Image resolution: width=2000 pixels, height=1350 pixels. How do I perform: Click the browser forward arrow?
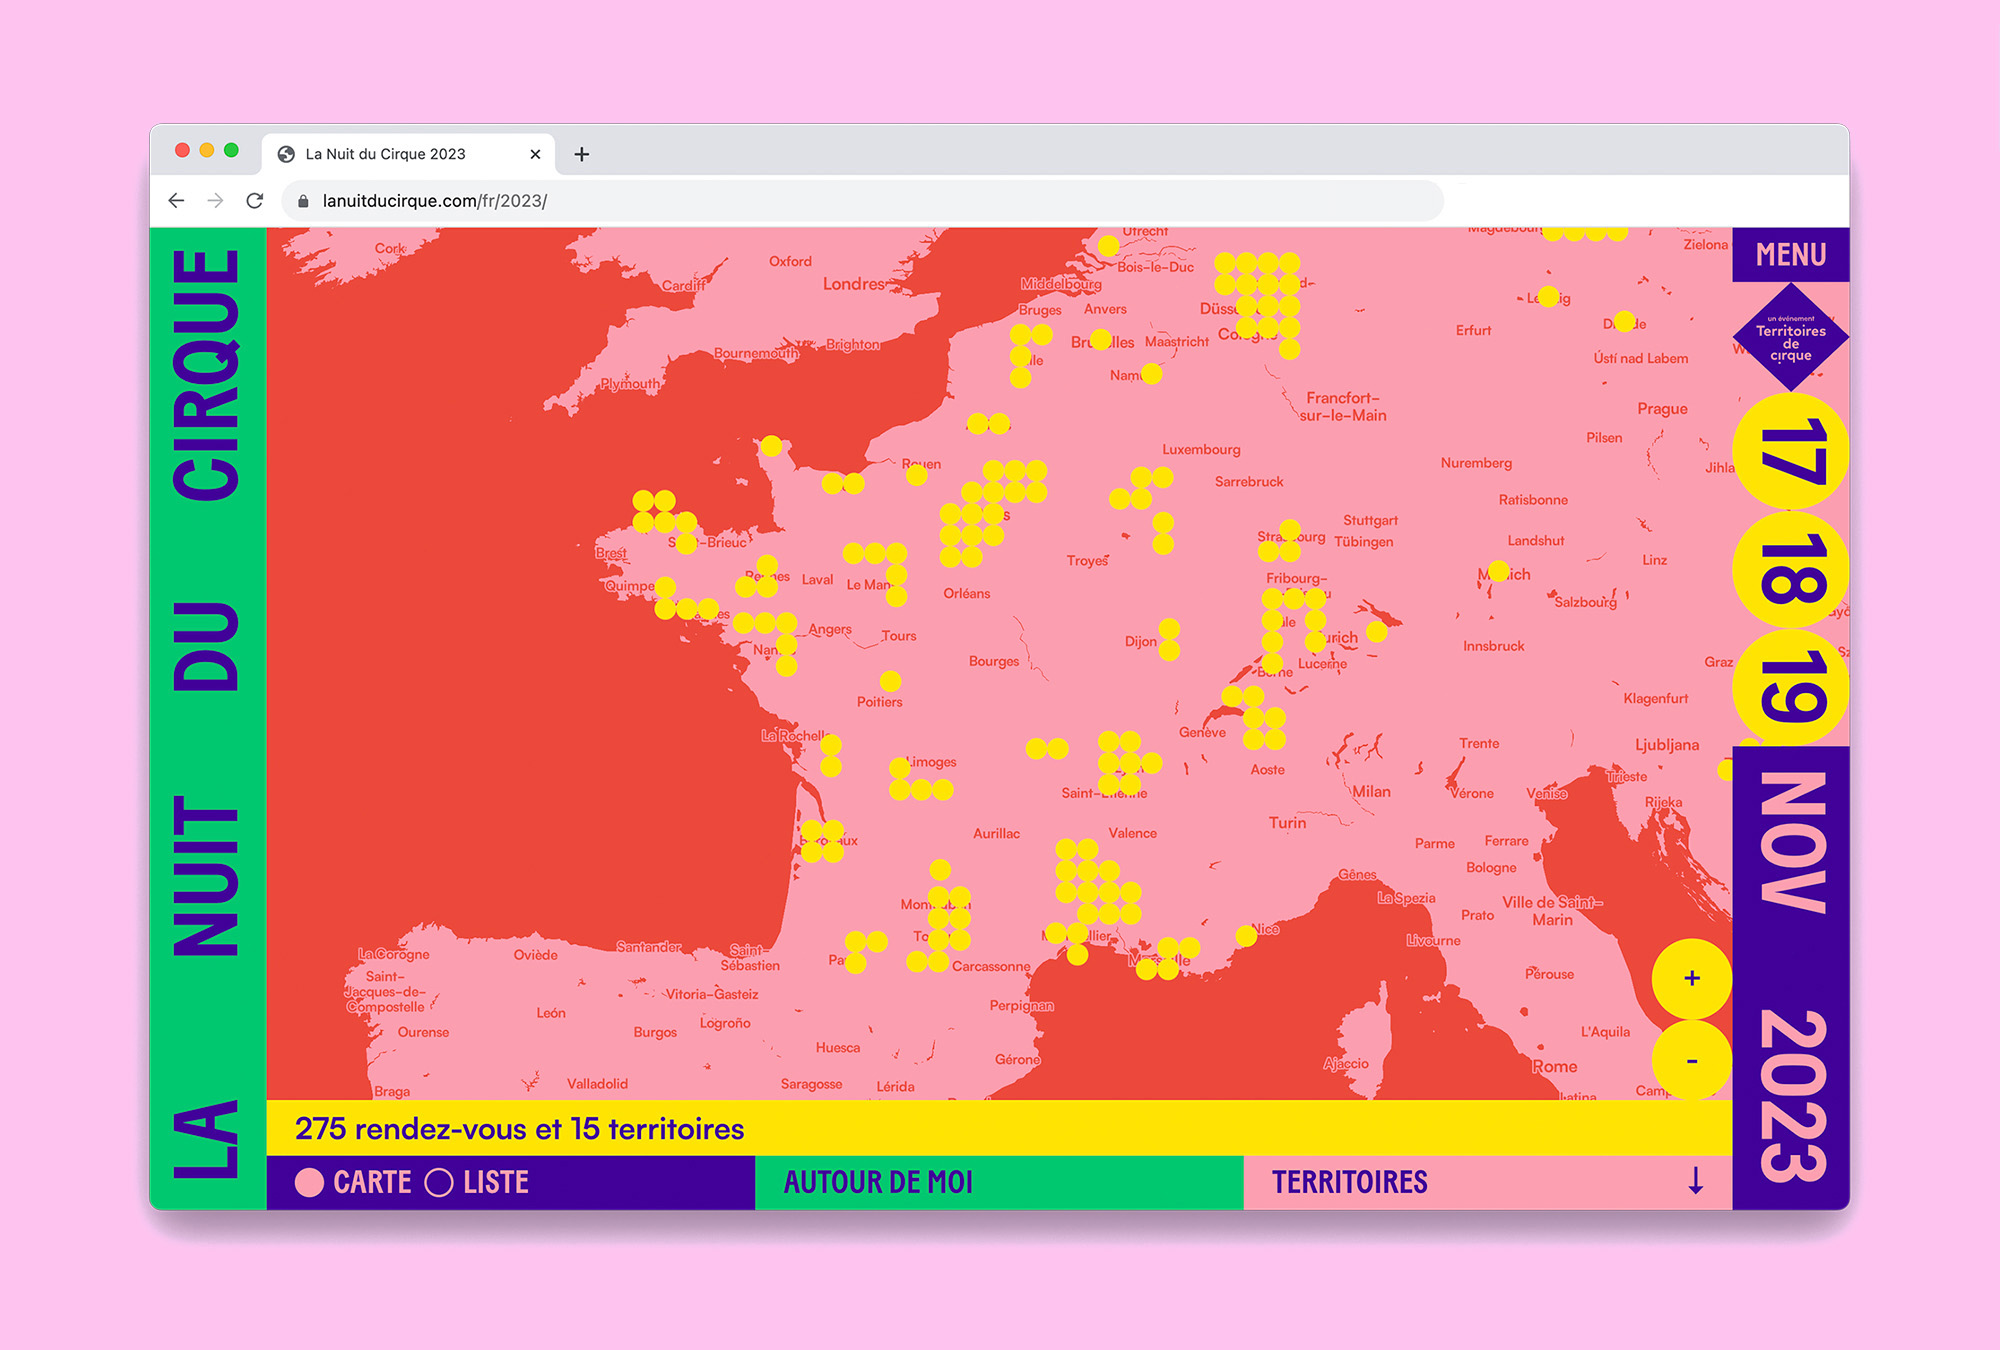[x=215, y=201]
